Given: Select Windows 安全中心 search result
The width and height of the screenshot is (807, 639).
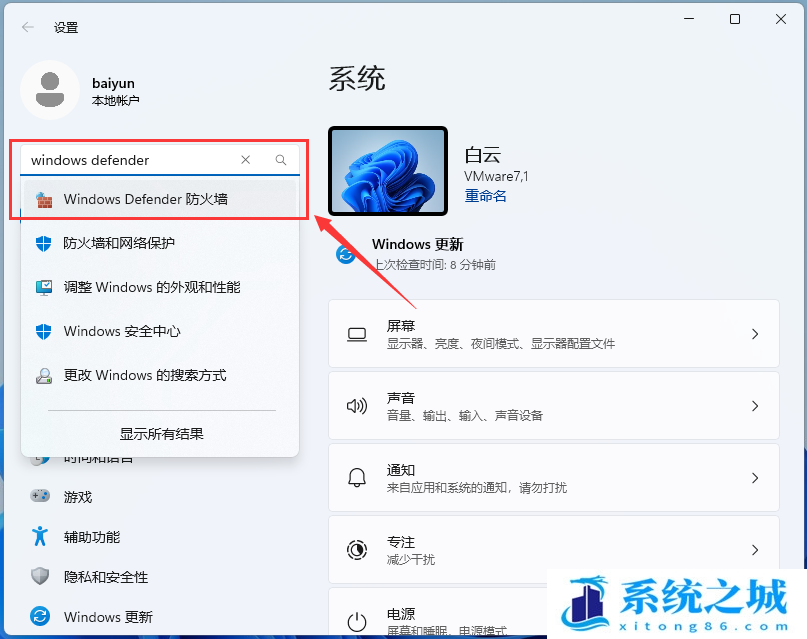Looking at the screenshot, I should click(160, 331).
